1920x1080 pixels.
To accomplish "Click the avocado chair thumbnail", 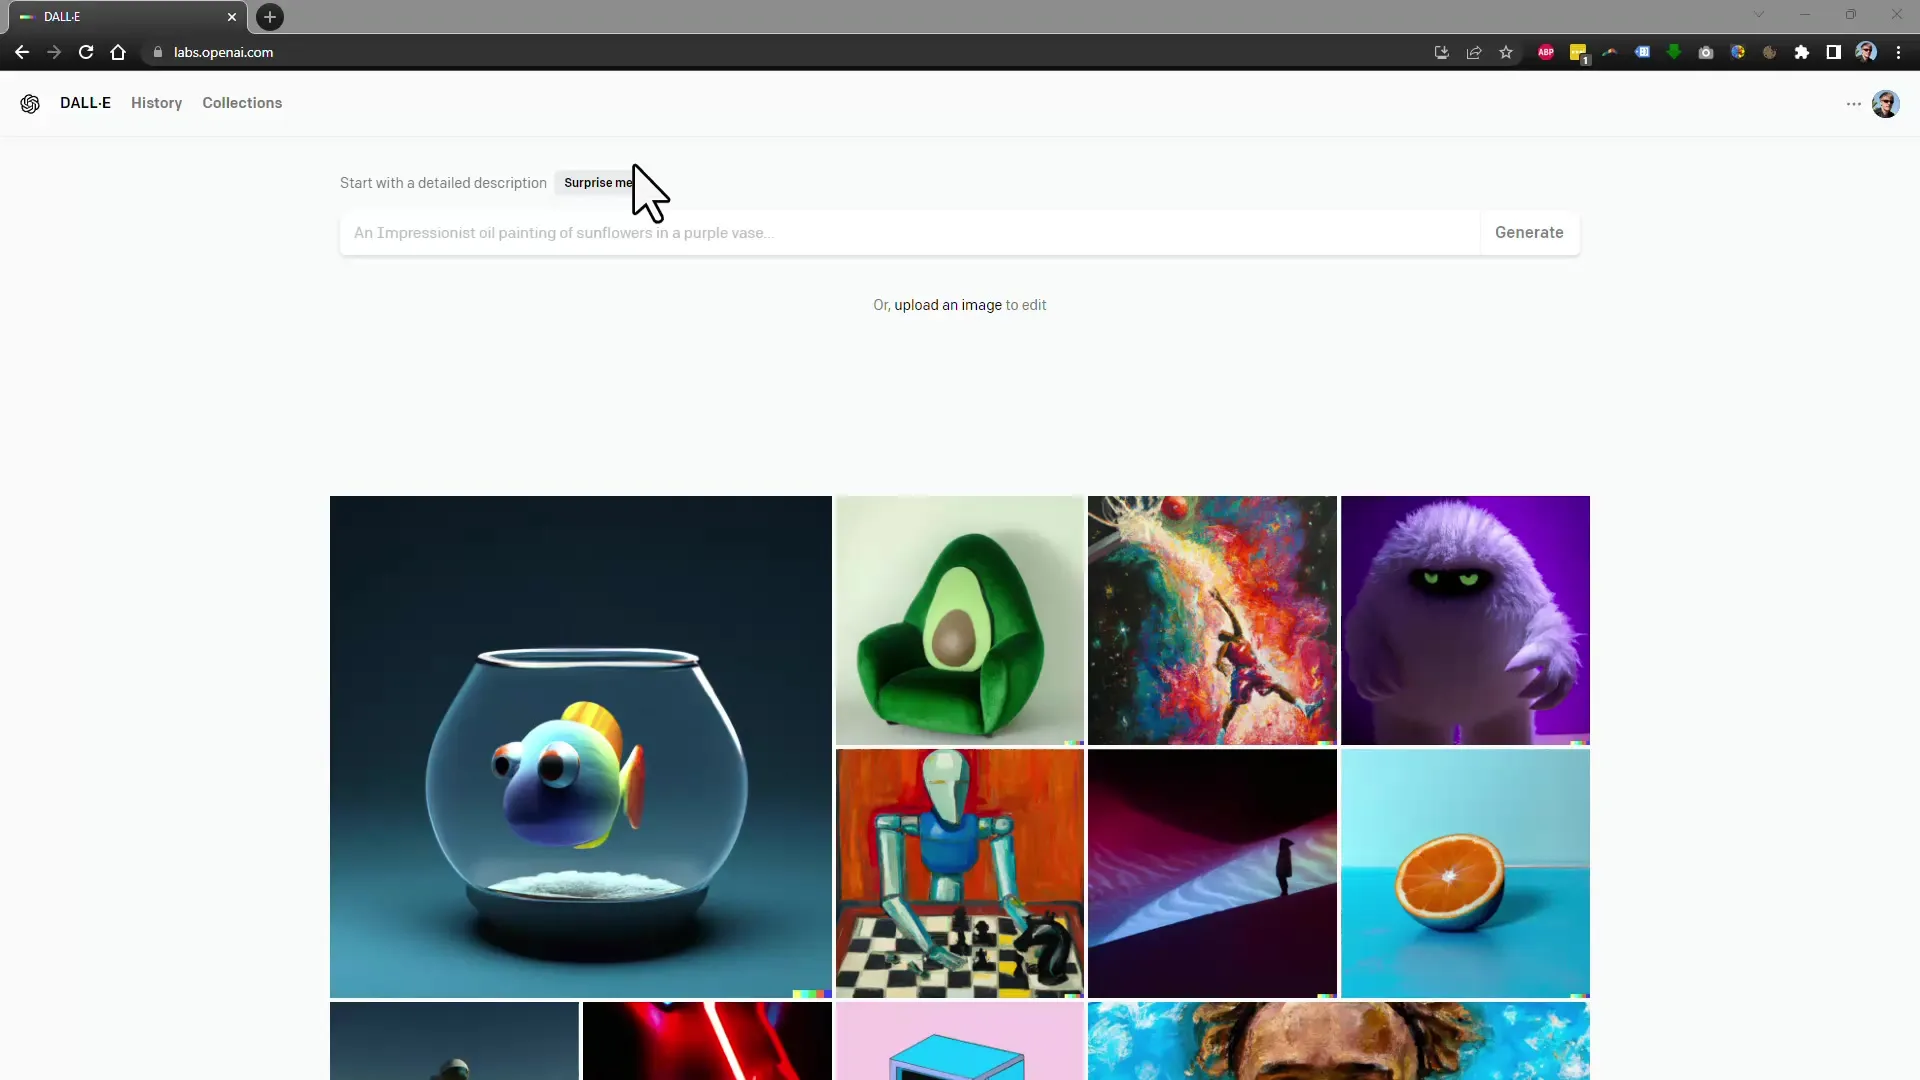I will 959,618.
